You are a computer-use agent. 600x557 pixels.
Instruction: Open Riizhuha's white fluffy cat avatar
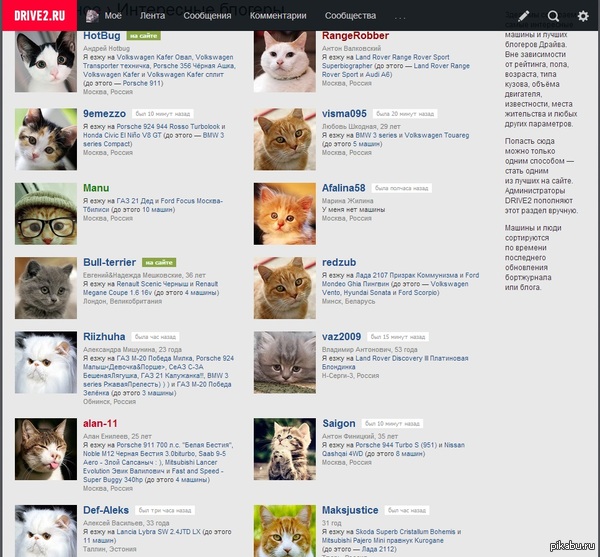46,362
